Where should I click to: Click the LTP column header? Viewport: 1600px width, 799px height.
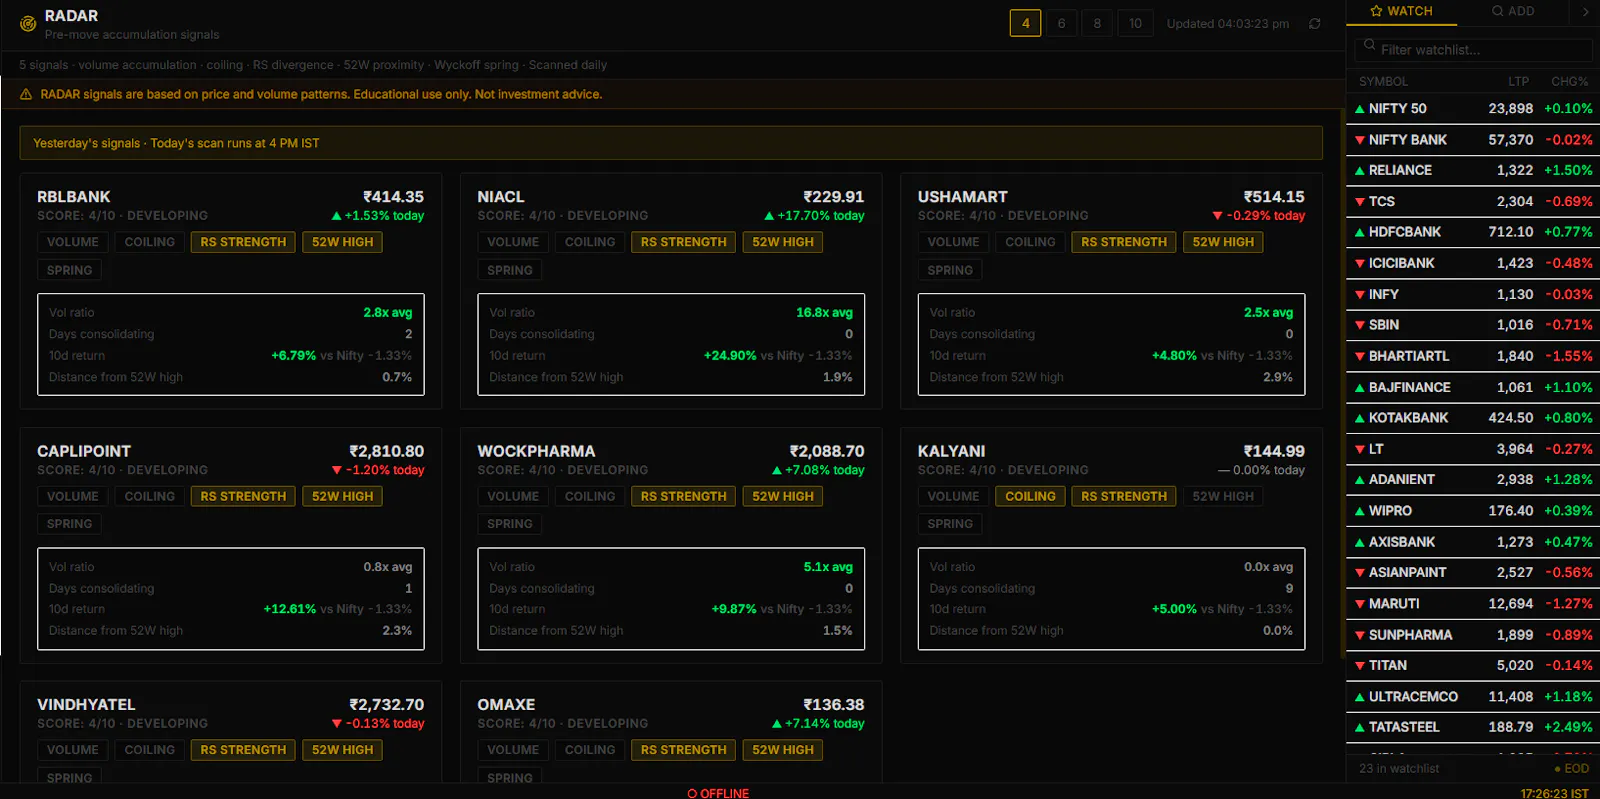tap(1518, 81)
